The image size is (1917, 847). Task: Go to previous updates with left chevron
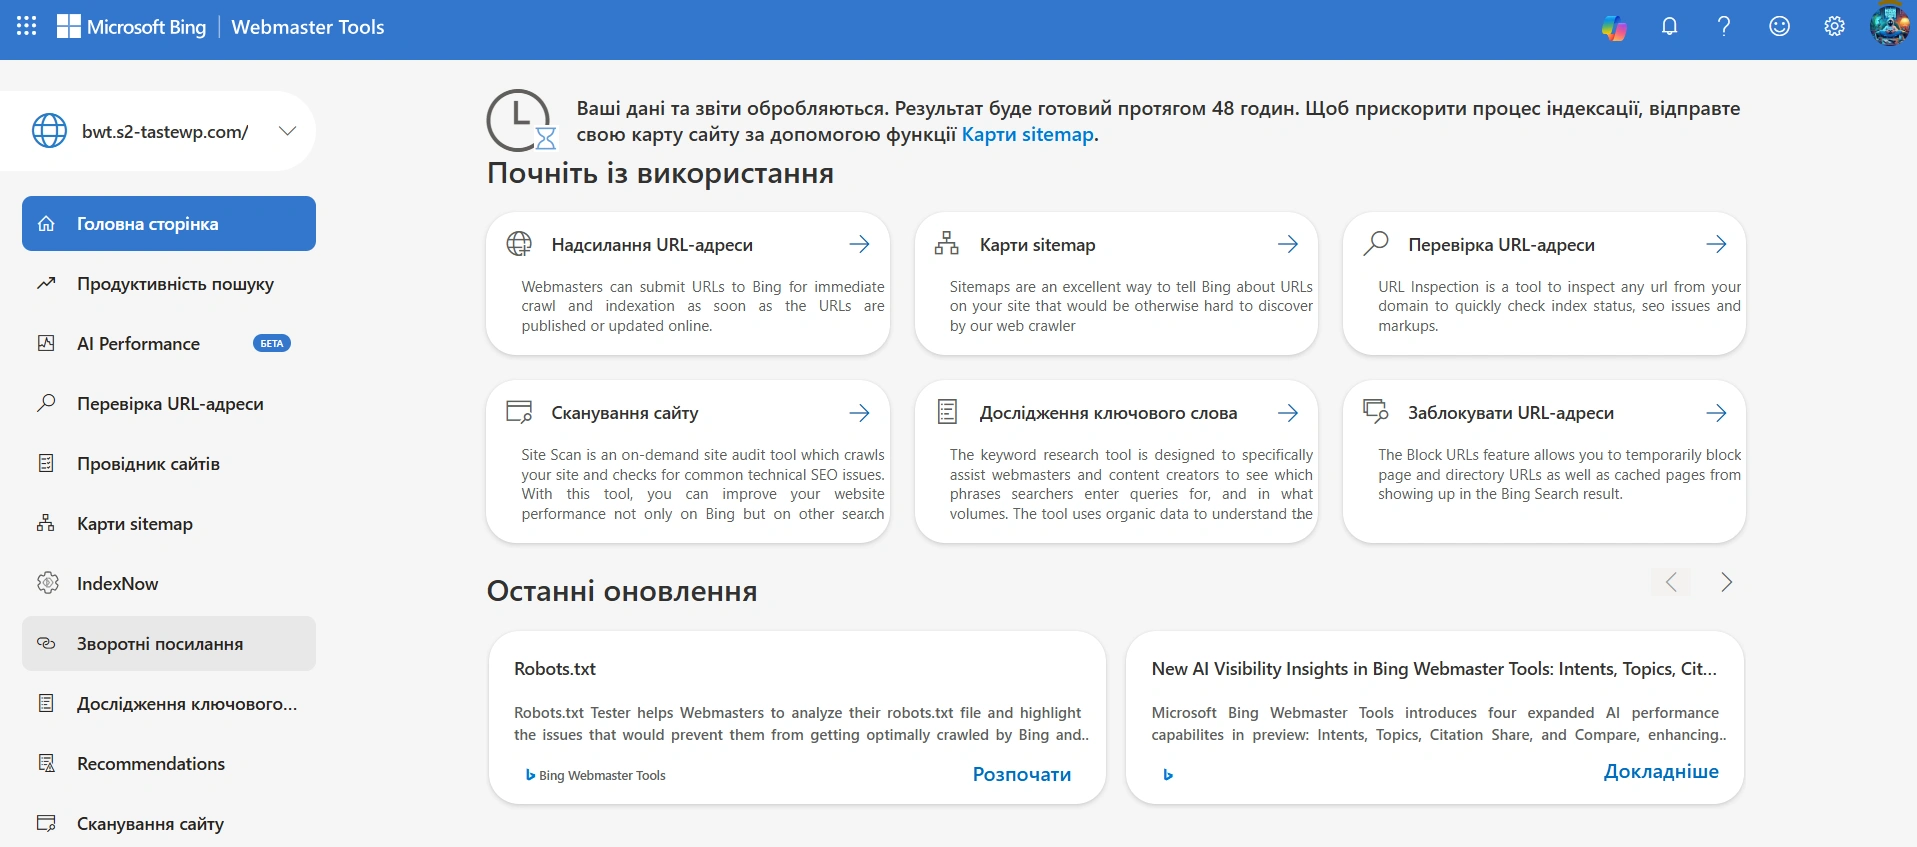tap(1671, 582)
